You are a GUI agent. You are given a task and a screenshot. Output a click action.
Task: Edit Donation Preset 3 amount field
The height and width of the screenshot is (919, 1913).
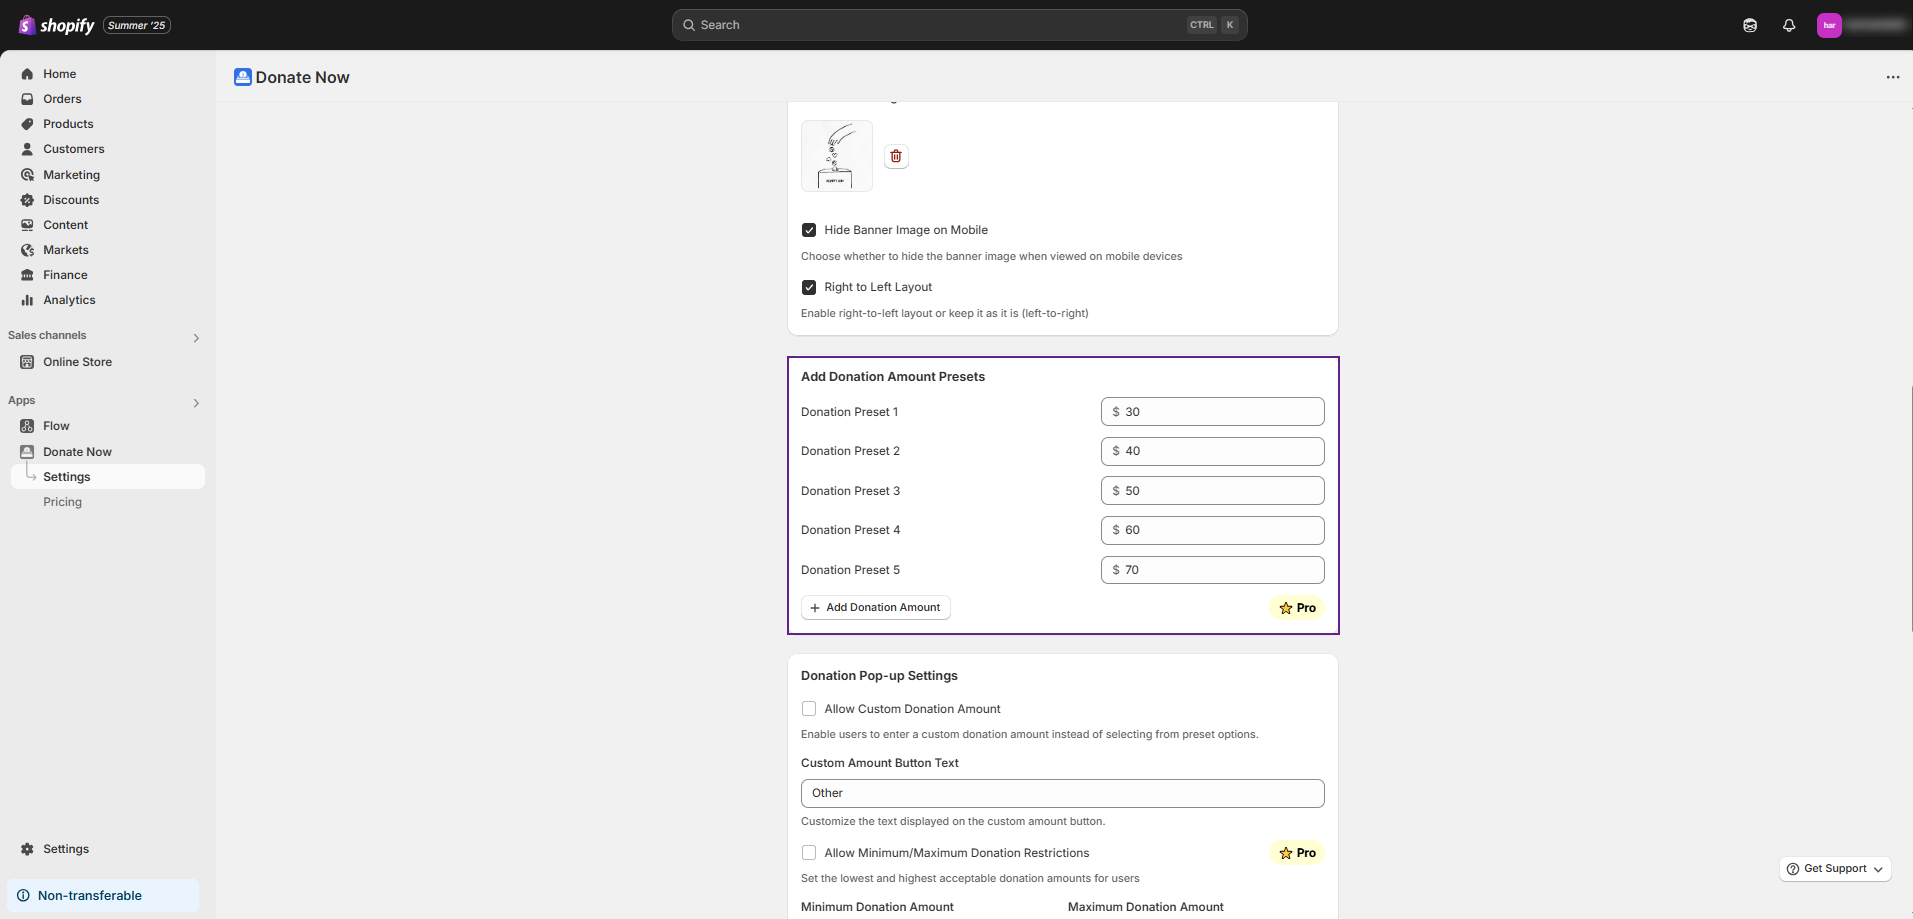pyautogui.click(x=1213, y=491)
